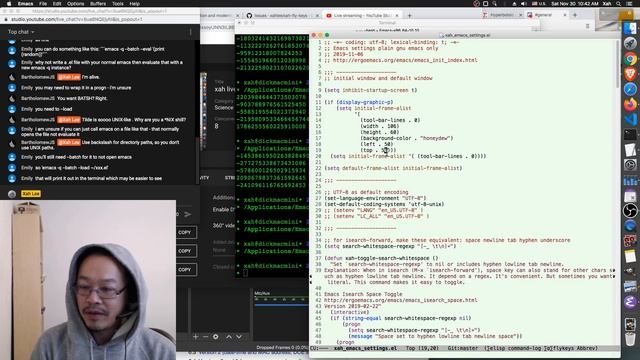Click the second COPY button

[184, 251]
